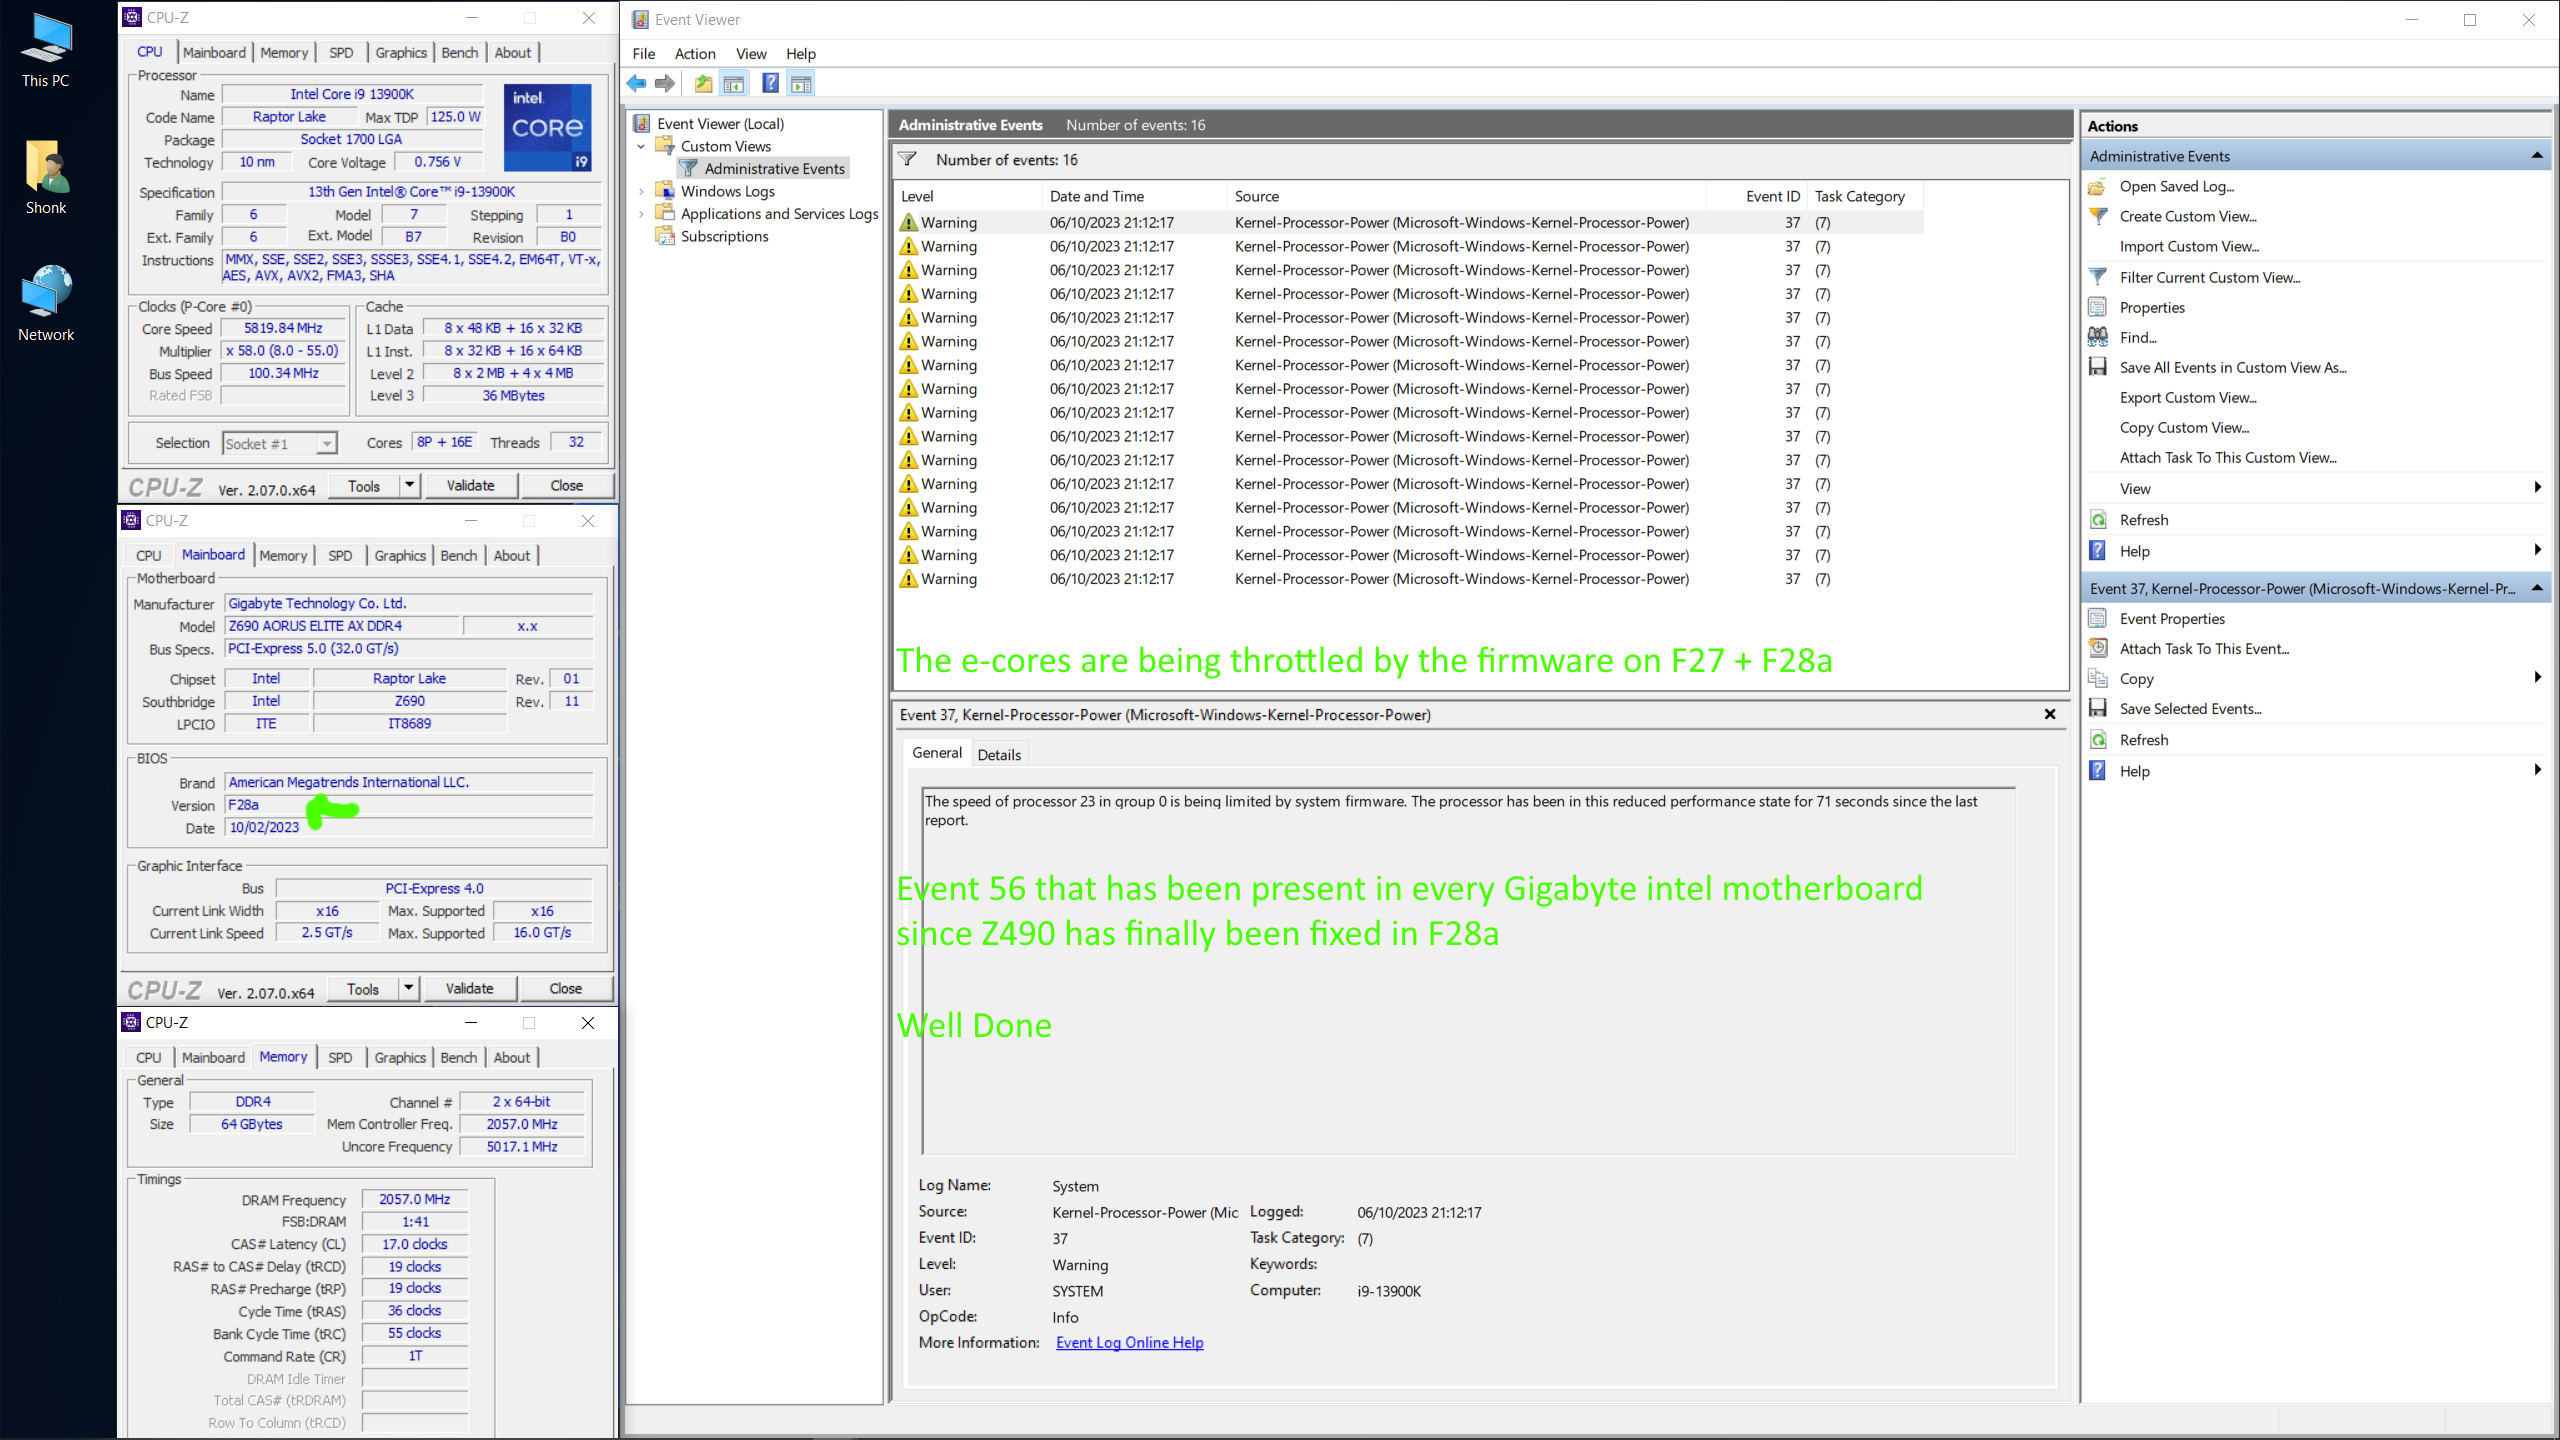
Task: Open the View menu in Event Viewer
Action: click(x=751, y=54)
